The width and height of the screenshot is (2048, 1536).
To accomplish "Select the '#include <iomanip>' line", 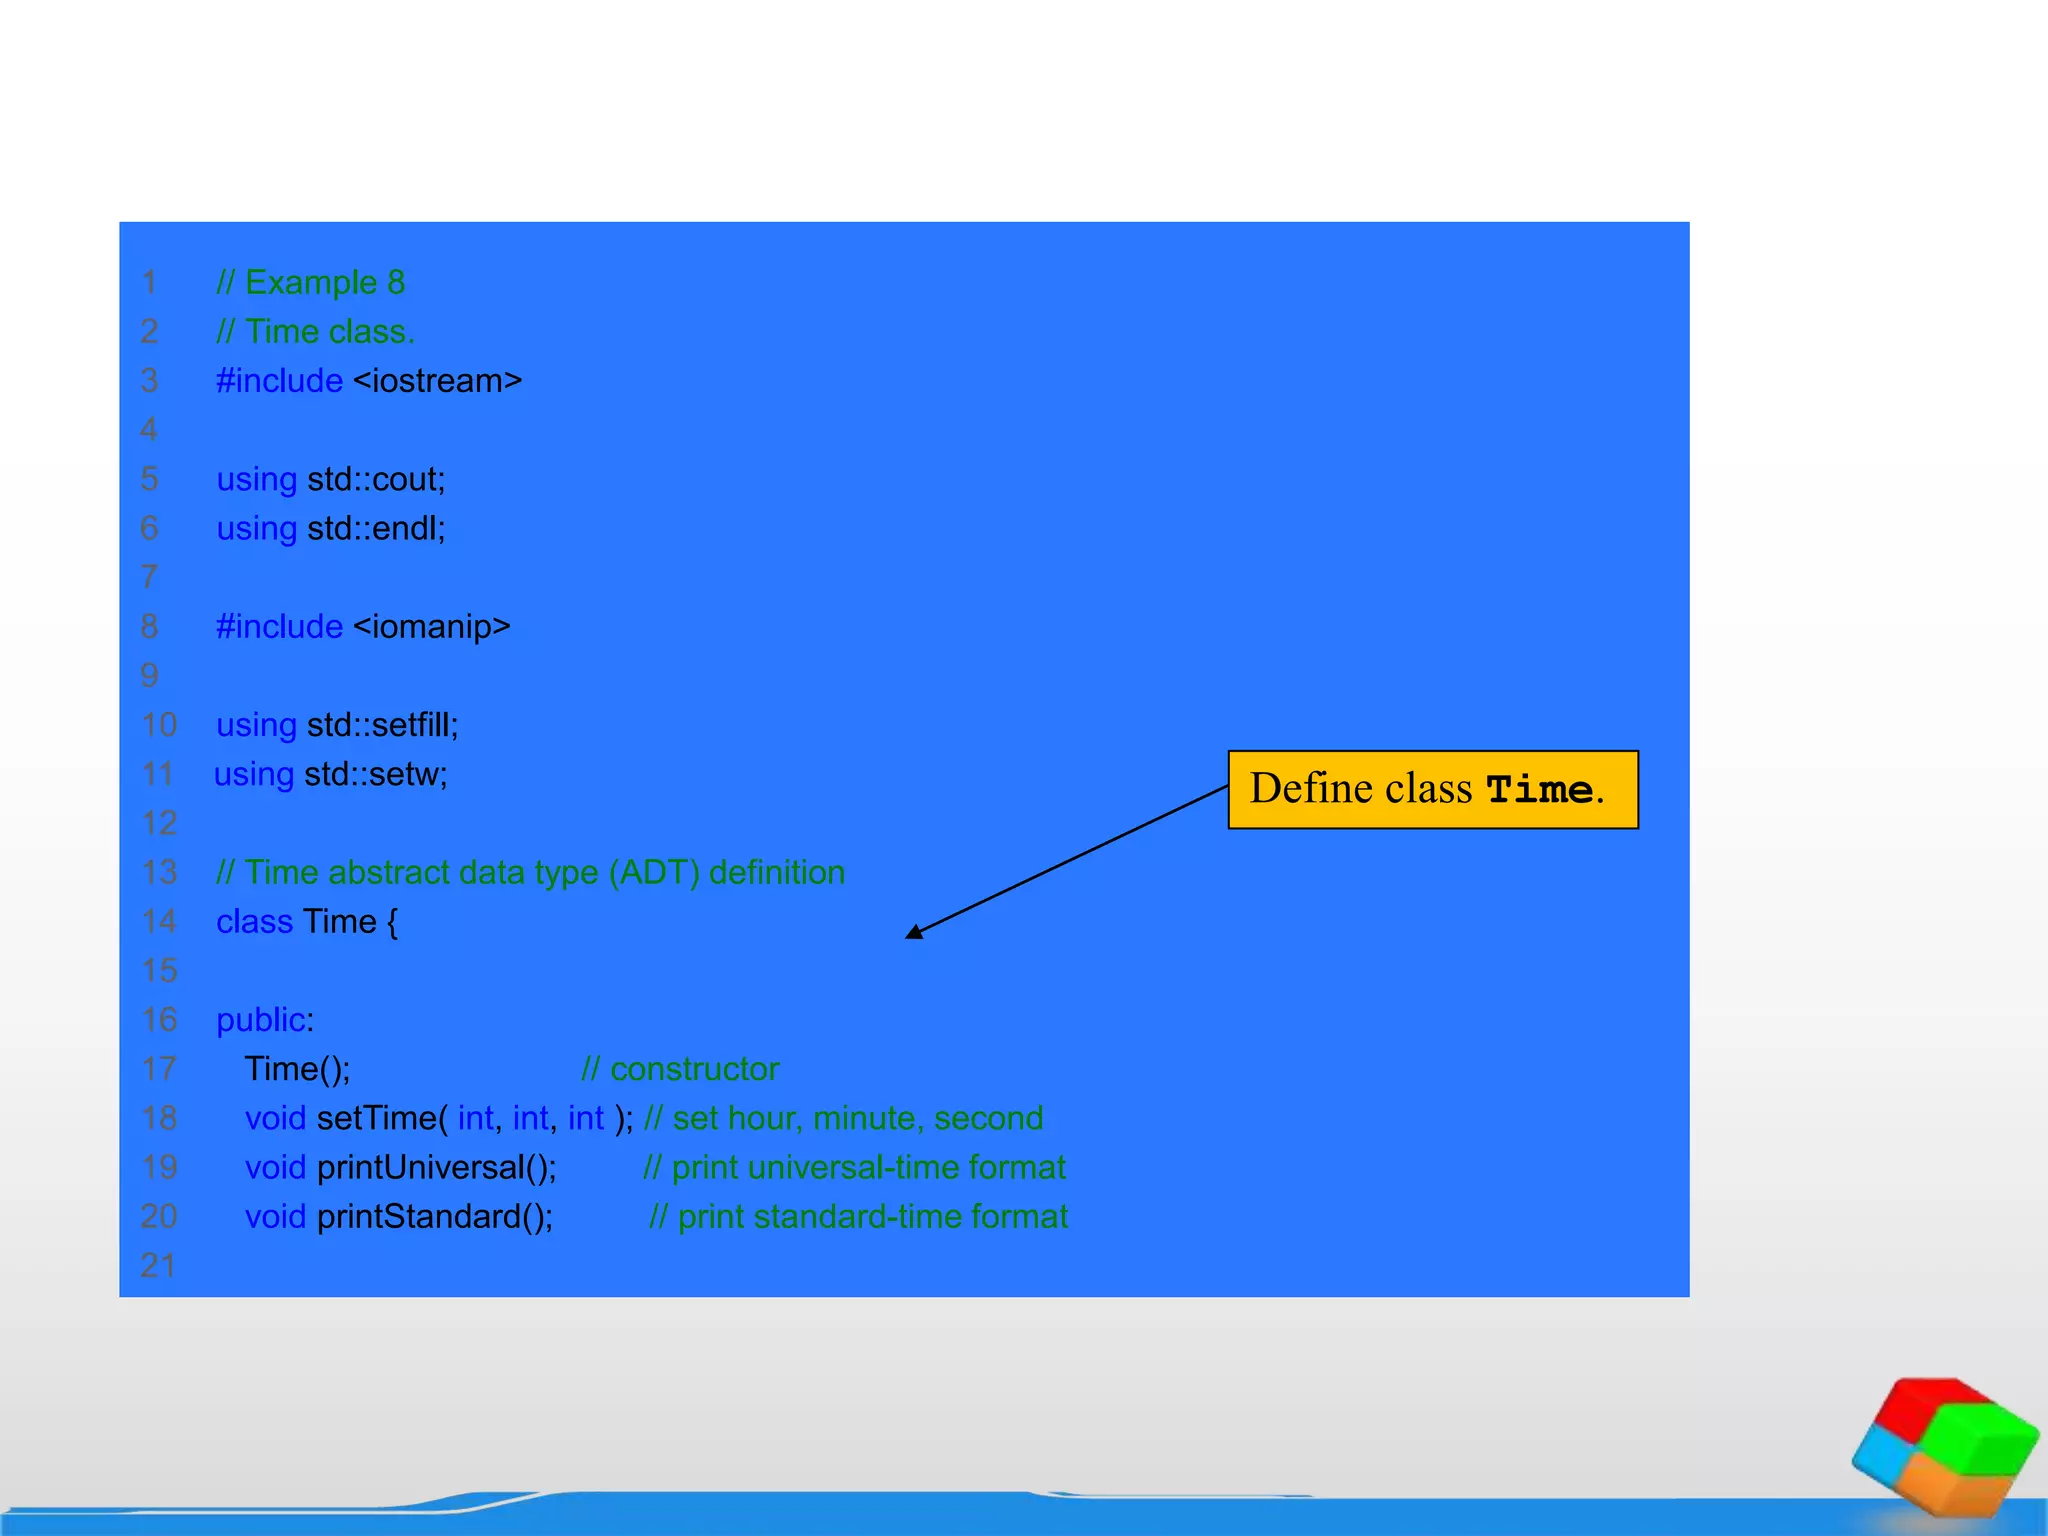I will point(363,627).
